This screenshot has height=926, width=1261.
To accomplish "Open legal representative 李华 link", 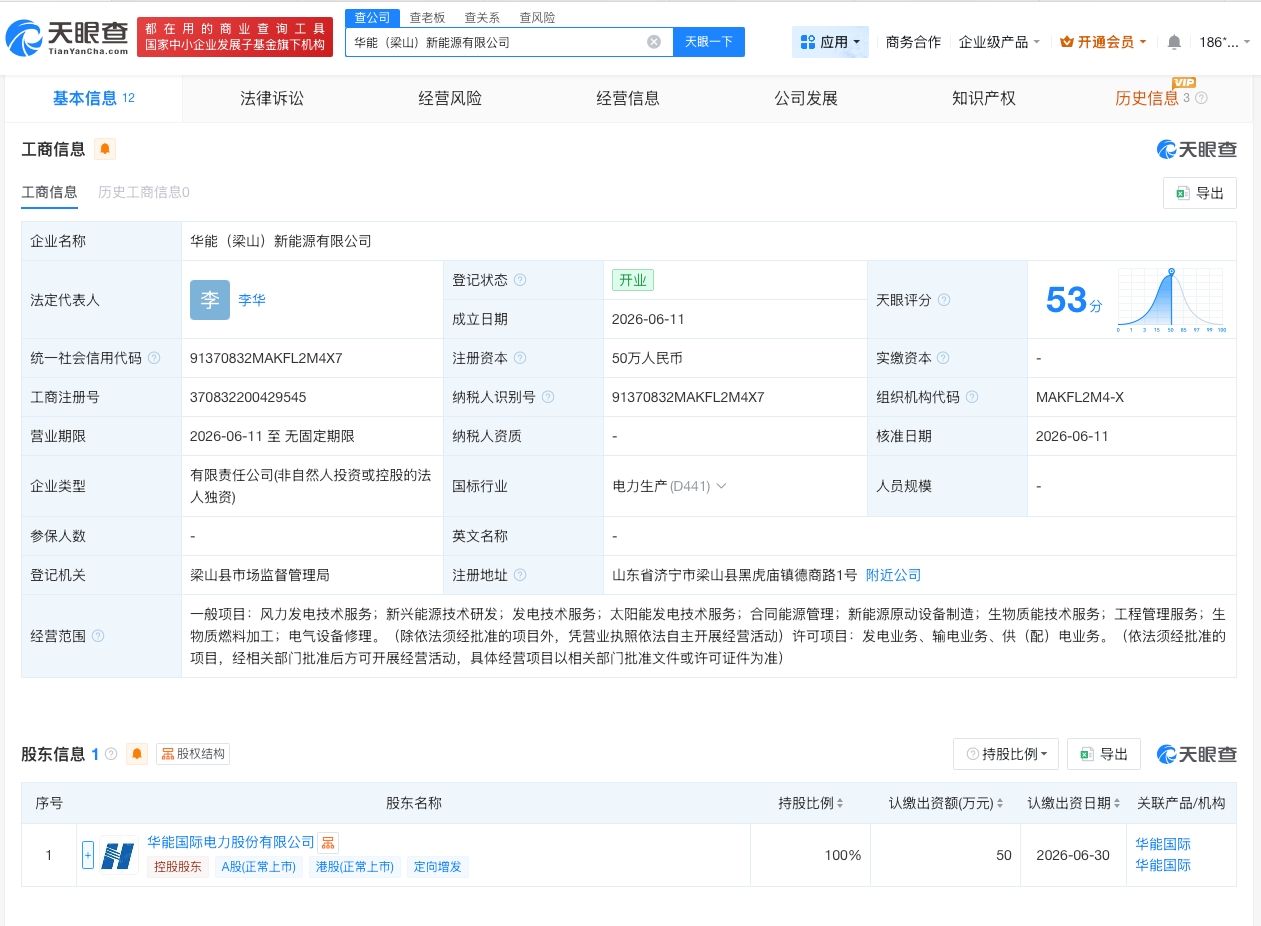I will [x=252, y=300].
